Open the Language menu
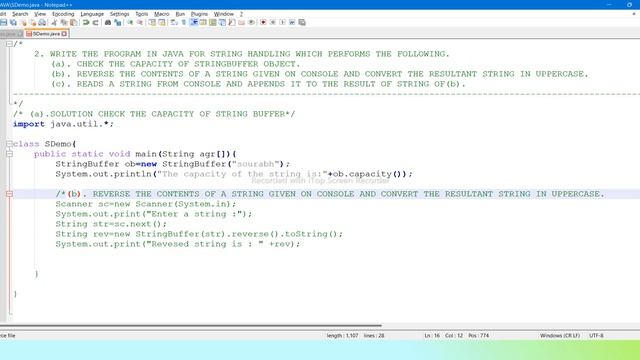This screenshot has height=360, width=640. pyautogui.click(x=92, y=14)
